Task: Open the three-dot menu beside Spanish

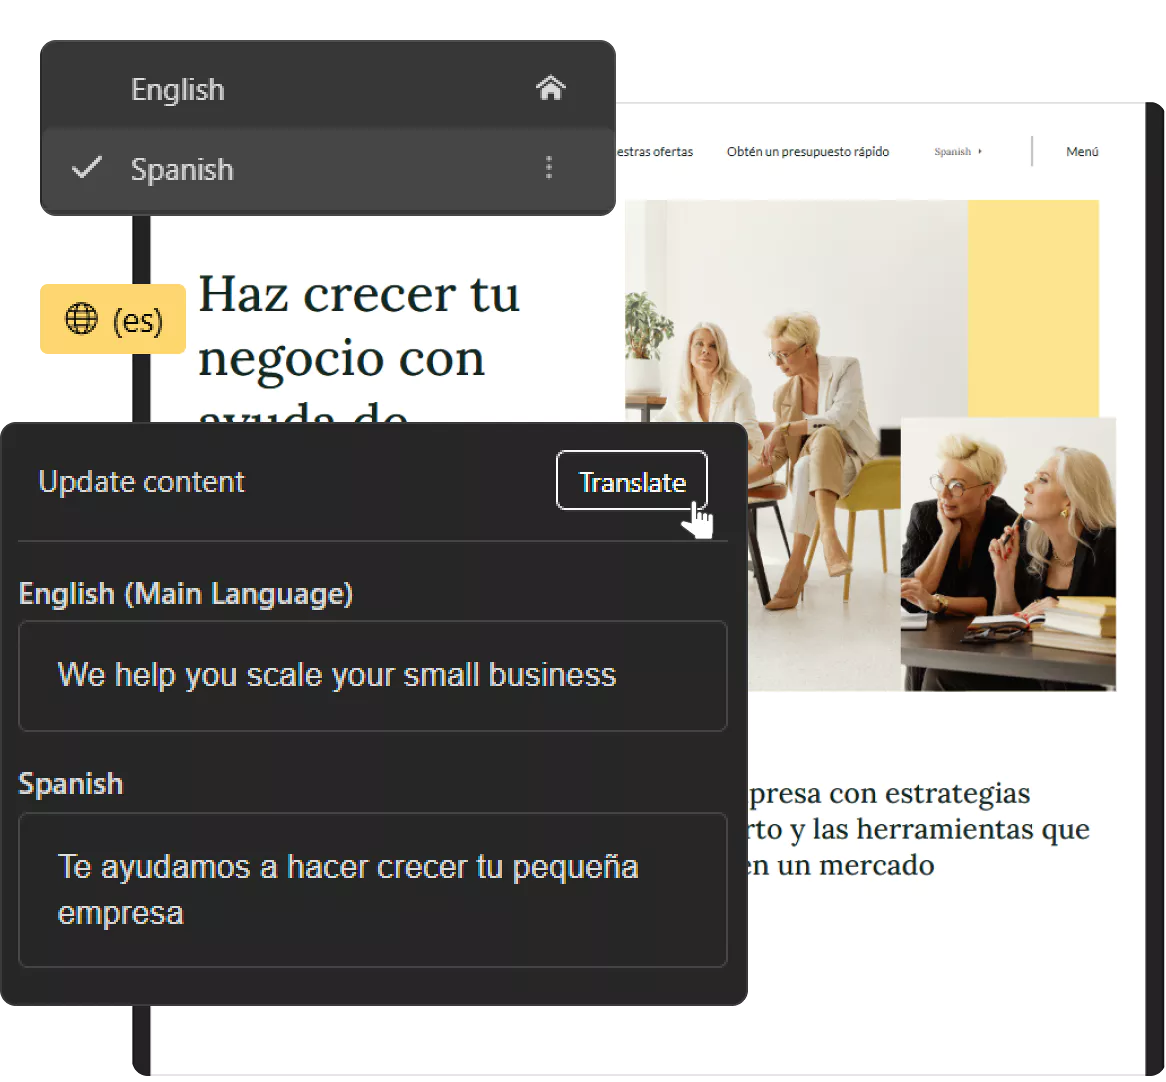Action: click(549, 168)
